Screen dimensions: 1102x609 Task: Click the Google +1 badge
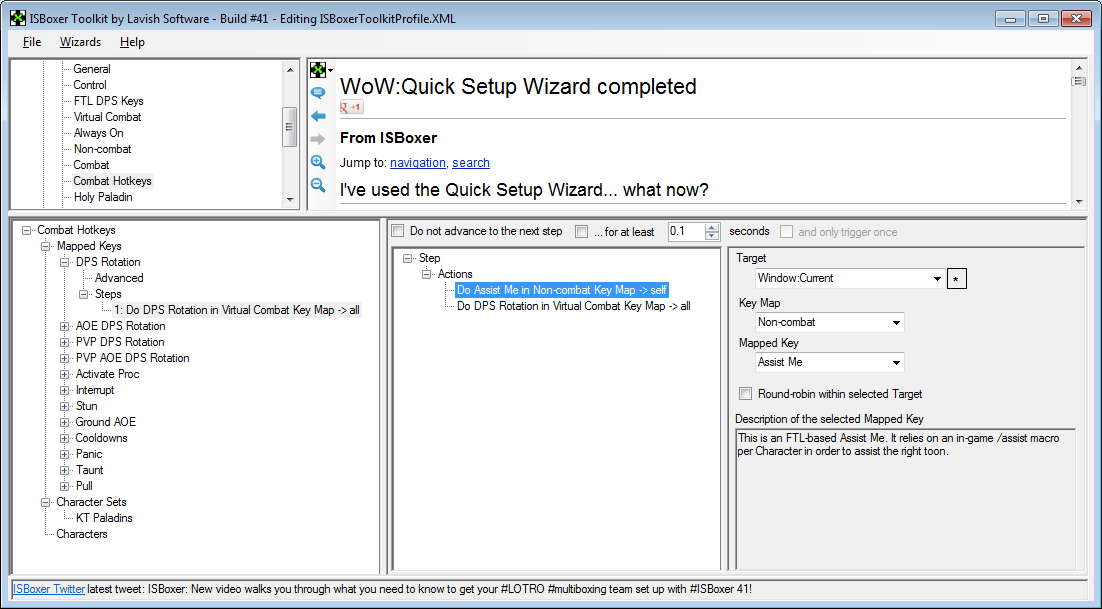coord(351,107)
